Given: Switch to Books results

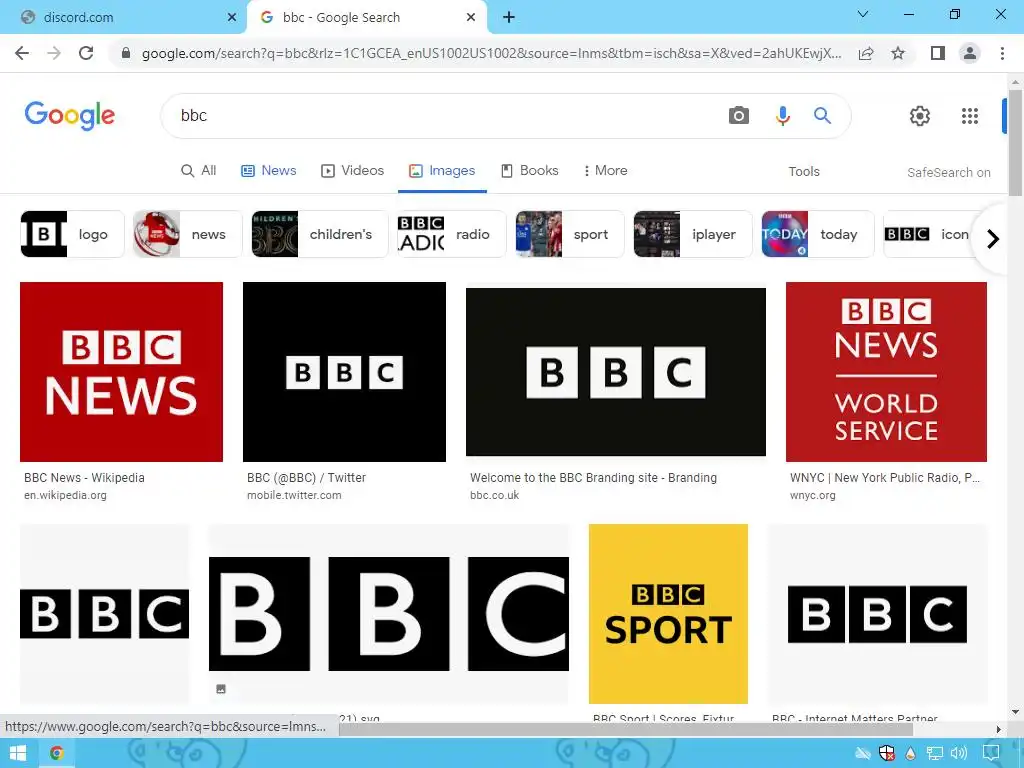Looking at the screenshot, I should tap(530, 170).
